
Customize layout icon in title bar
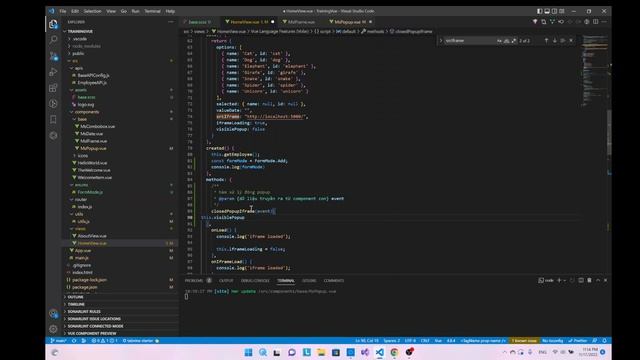562,11
